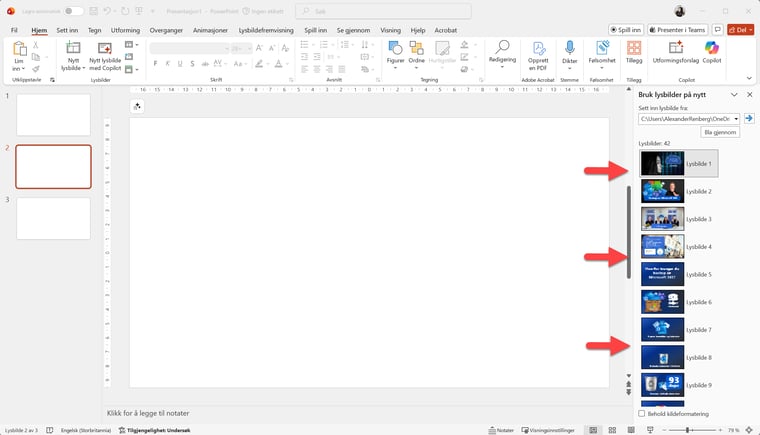Screen dimensions: 760x435
Task: Open the Tillegg add-ins icon
Action: pos(633,48)
